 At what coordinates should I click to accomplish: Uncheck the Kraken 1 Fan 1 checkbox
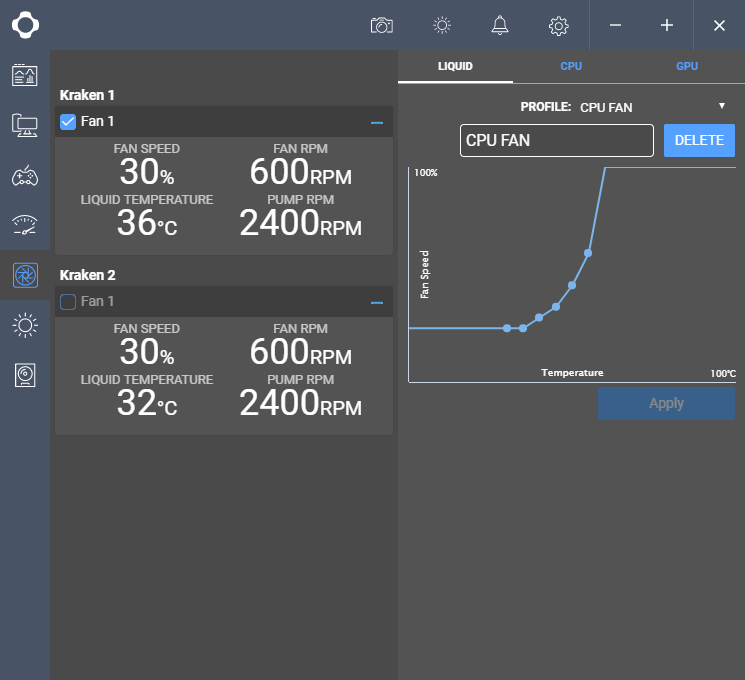click(68, 122)
